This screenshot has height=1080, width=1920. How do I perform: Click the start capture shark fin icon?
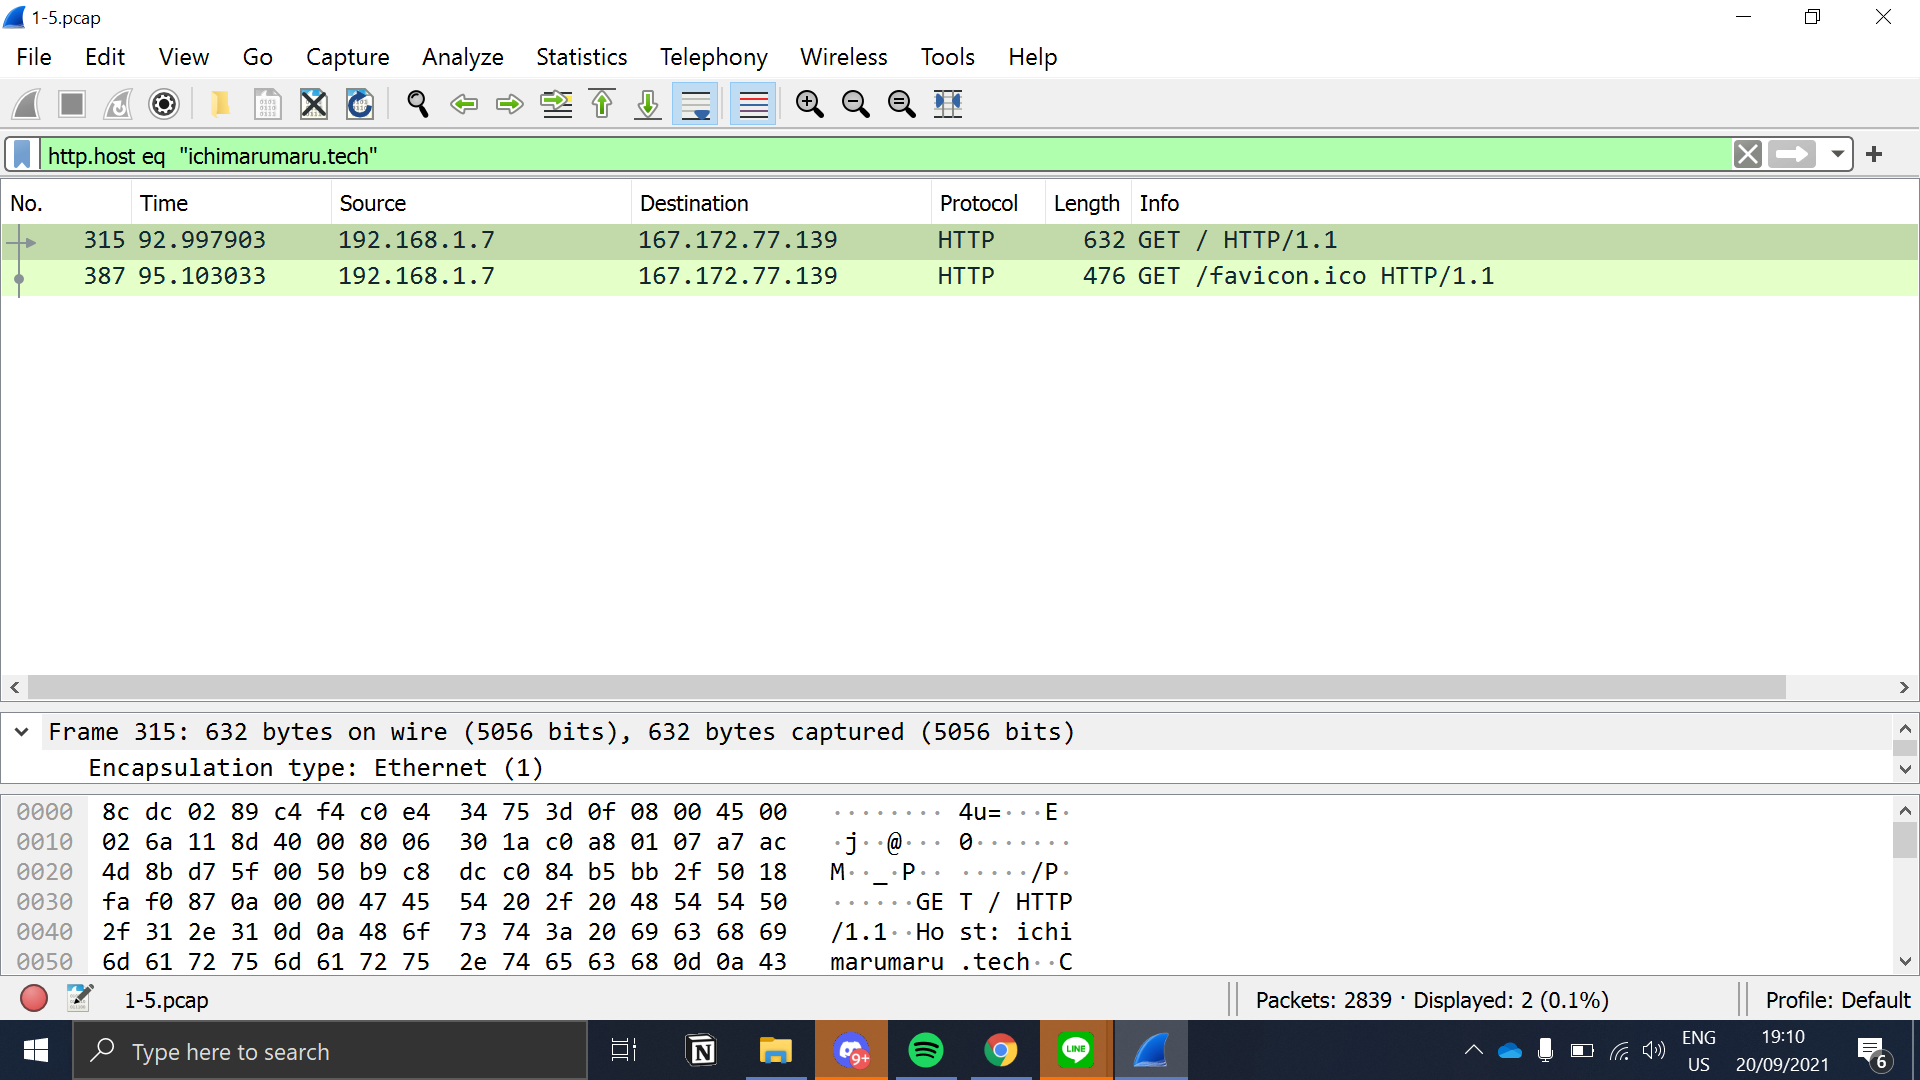(x=27, y=104)
